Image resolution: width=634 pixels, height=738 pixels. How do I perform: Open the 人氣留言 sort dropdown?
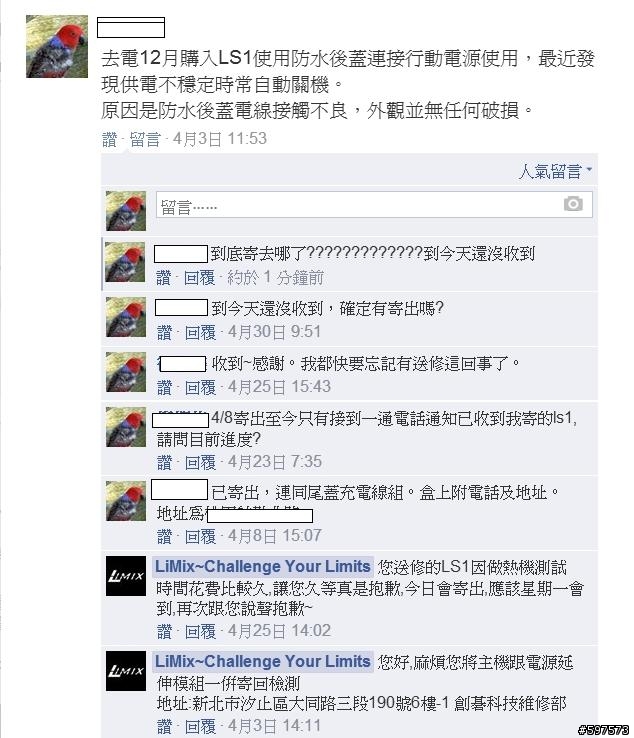coord(555,171)
